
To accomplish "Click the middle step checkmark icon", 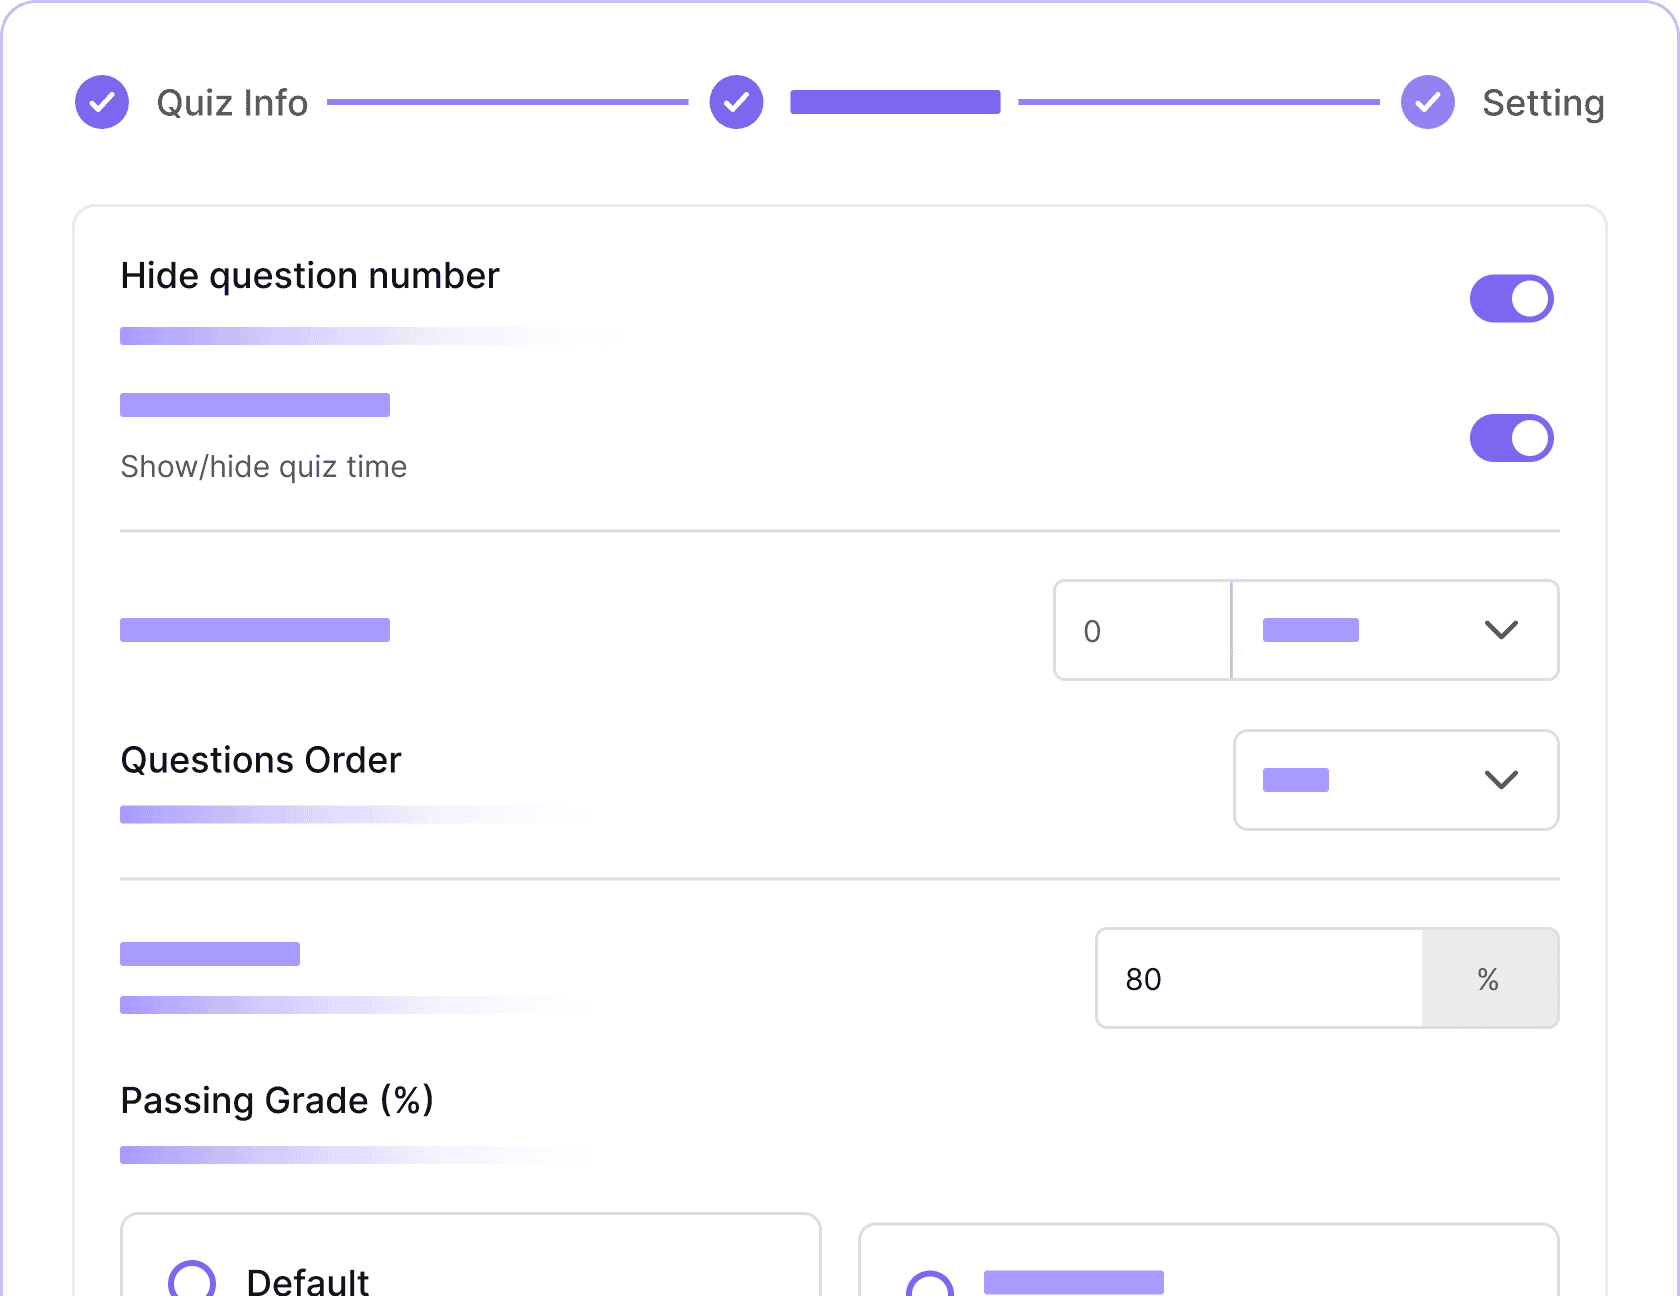I will [x=737, y=102].
